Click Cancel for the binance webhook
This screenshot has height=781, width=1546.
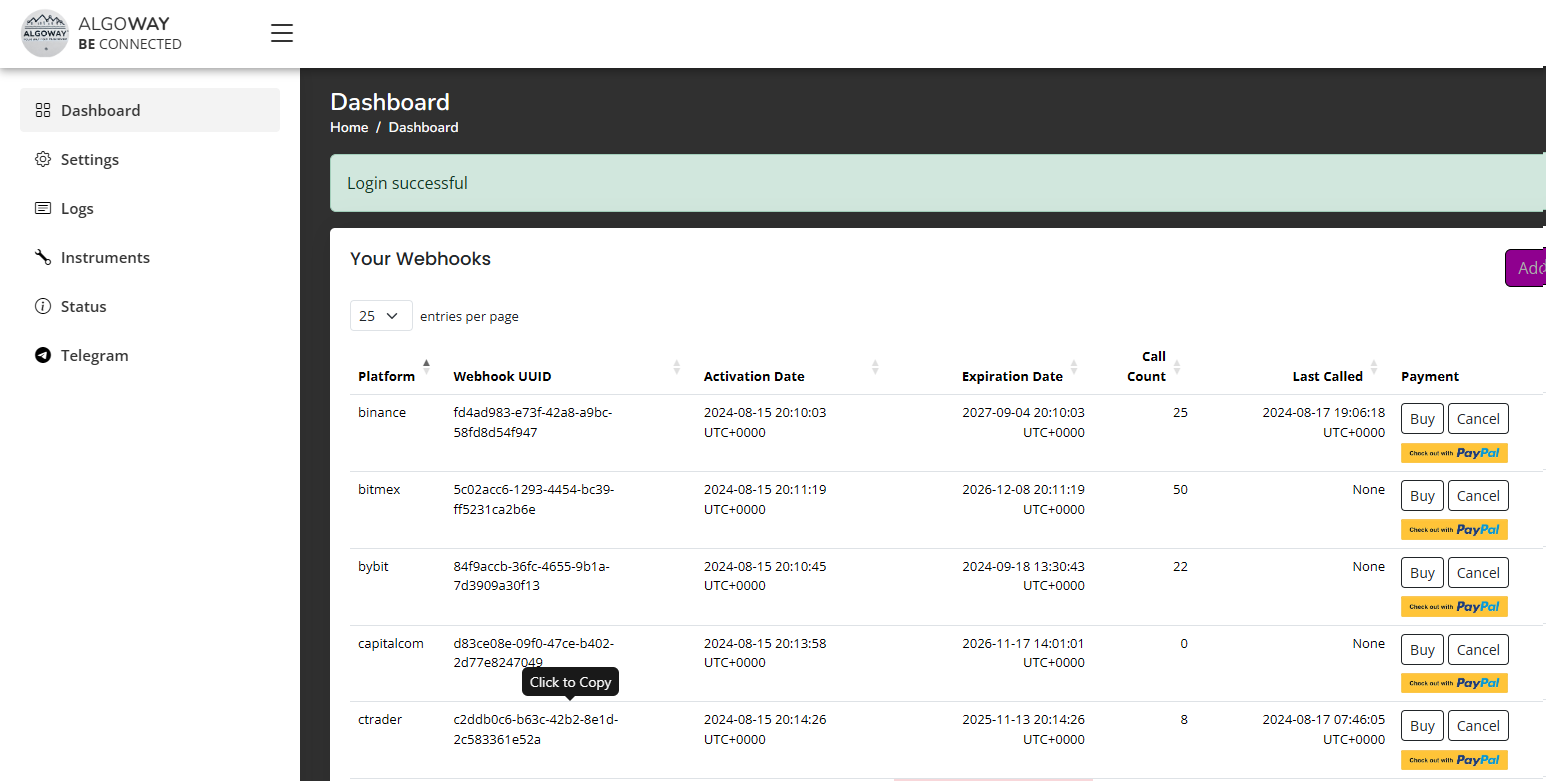point(1478,419)
